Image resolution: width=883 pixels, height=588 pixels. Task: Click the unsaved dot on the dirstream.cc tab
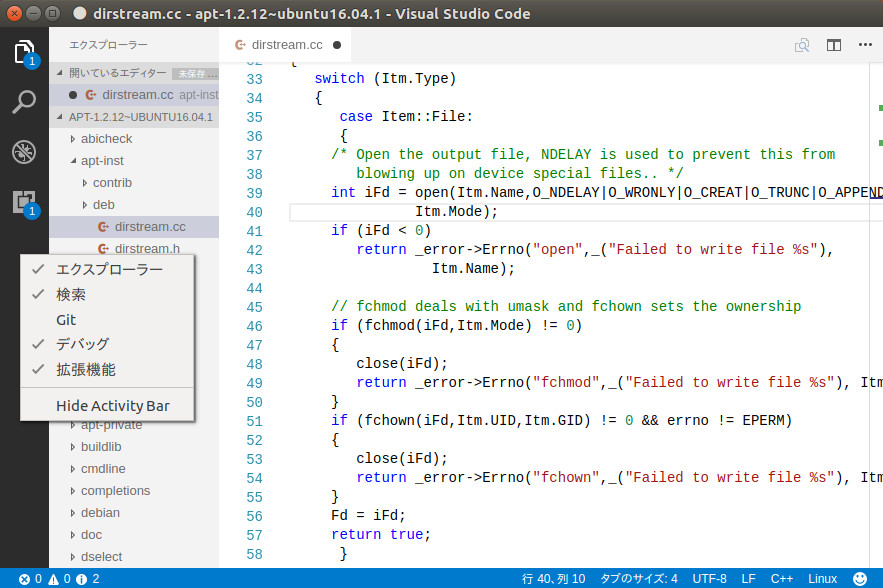point(337,45)
